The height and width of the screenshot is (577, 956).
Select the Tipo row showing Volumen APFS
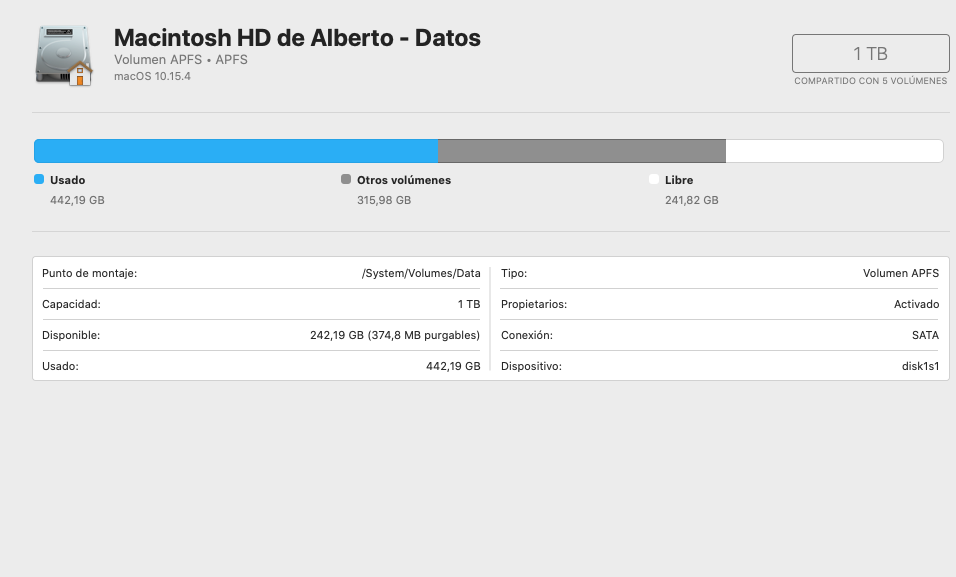point(720,273)
